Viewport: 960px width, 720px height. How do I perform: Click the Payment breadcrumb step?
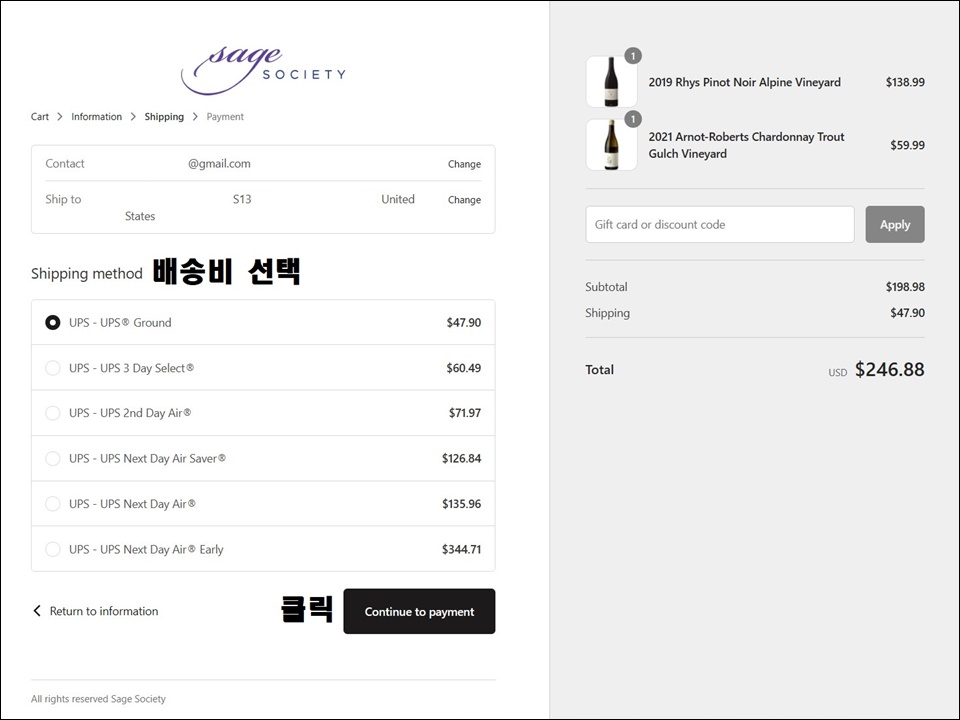(225, 117)
